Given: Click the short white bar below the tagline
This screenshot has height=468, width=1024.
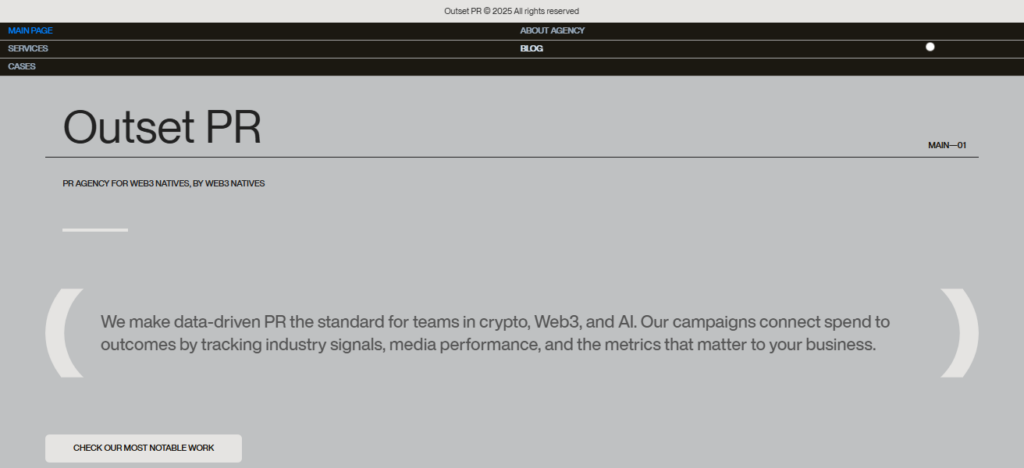Looking at the screenshot, I should click(95, 230).
